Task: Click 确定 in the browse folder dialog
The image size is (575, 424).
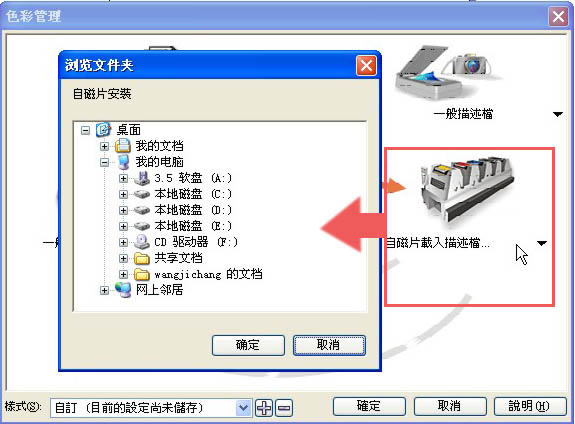Action: coord(248,345)
